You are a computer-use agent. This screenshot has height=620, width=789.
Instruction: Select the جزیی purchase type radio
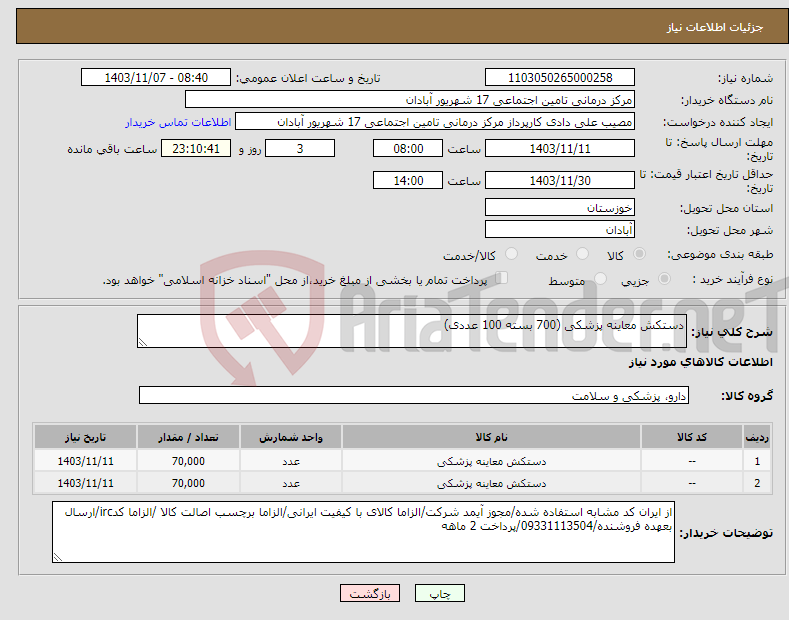664,278
